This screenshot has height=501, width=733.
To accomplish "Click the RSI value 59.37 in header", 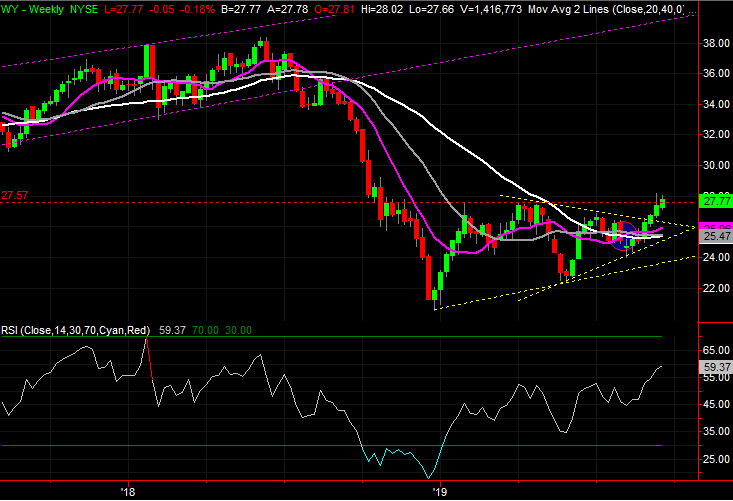I will coord(172,330).
